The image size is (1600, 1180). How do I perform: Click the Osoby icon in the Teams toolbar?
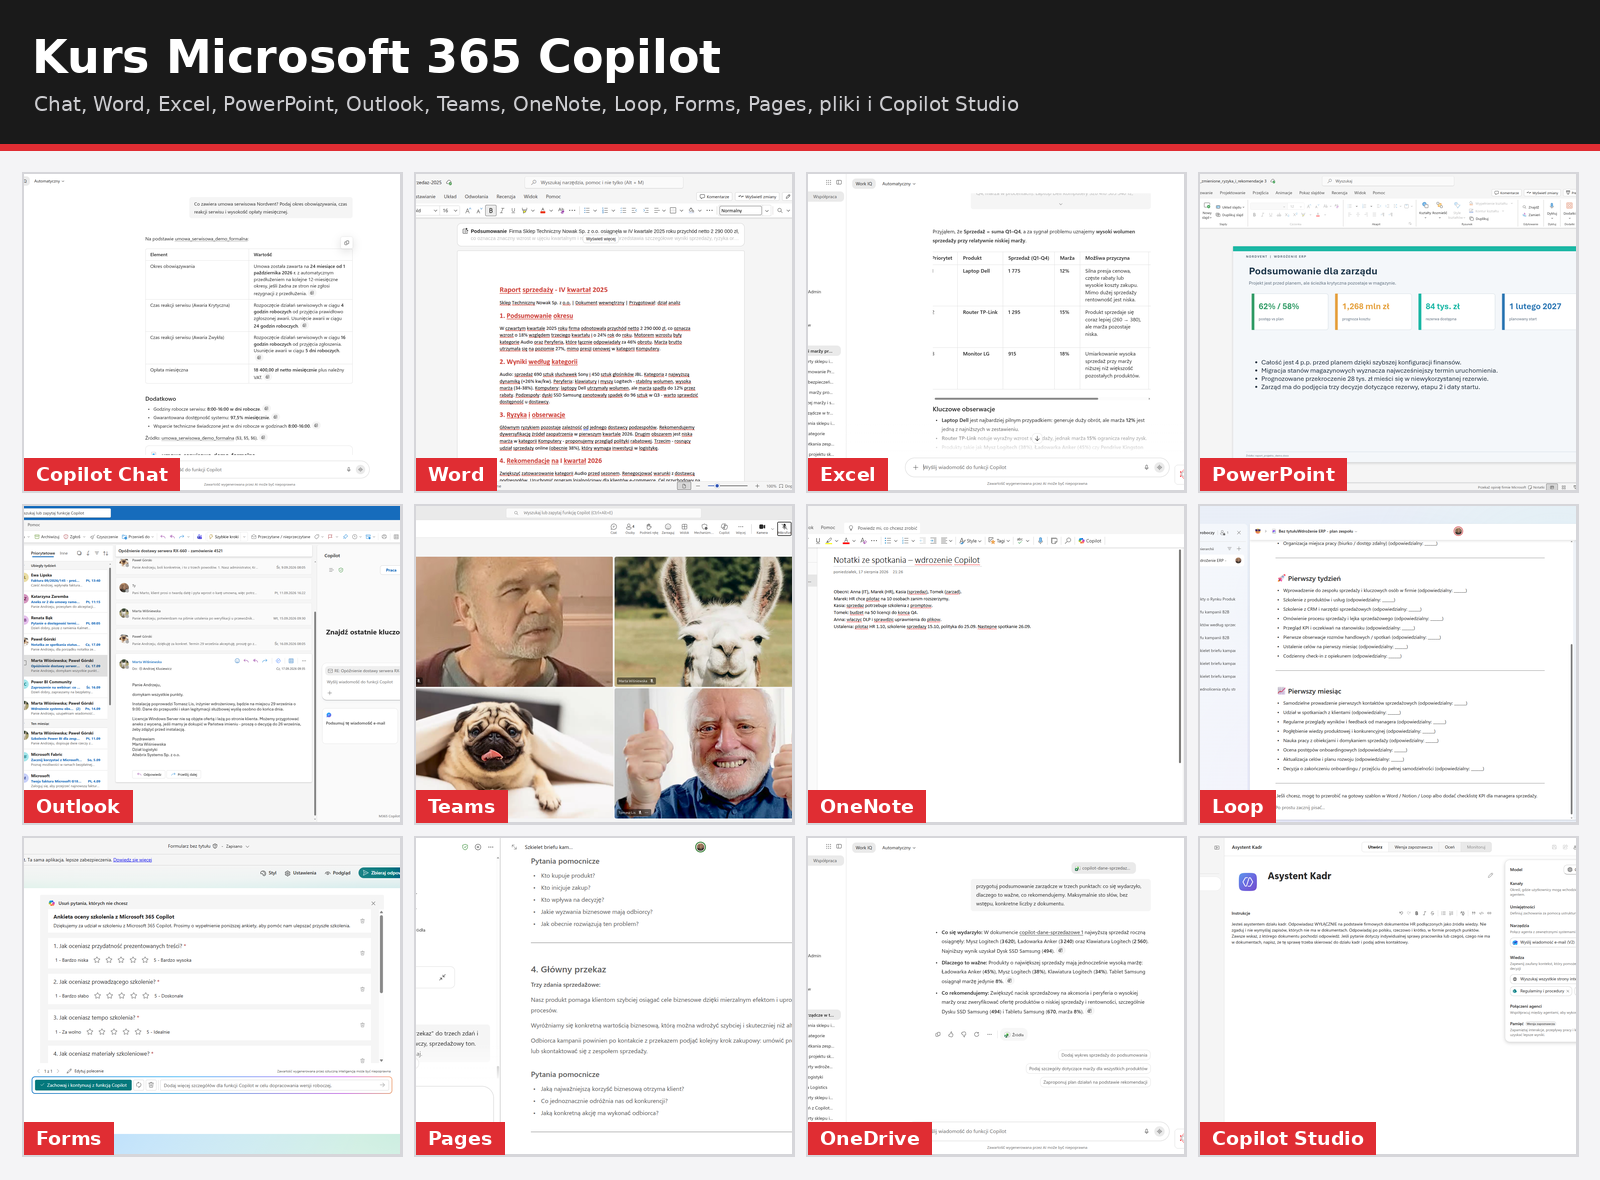coord(630,528)
